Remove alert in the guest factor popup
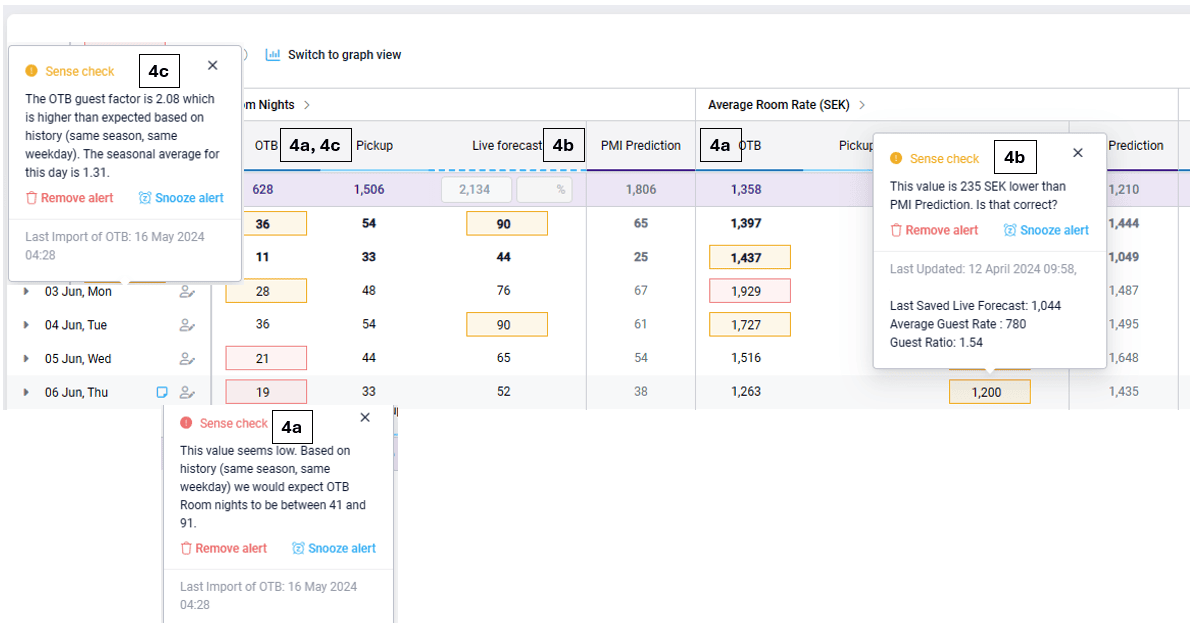The width and height of the screenshot is (1193, 623). (x=70, y=198)
